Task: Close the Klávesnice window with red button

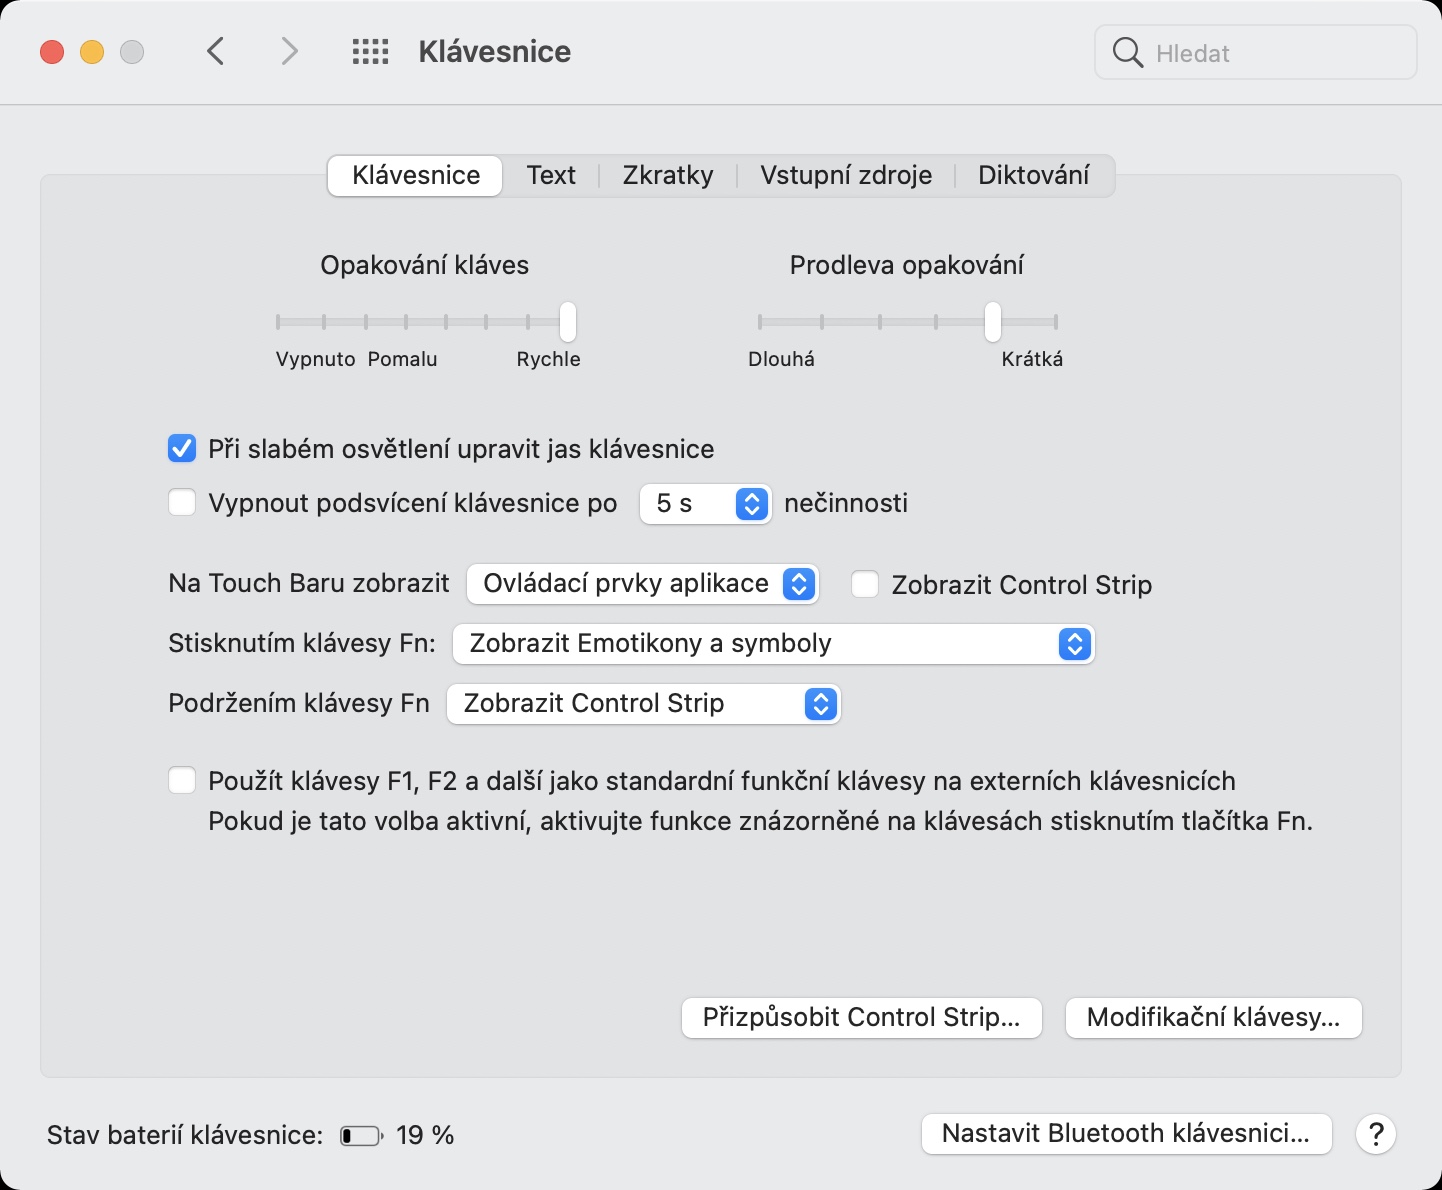Action: pos(52,52)
